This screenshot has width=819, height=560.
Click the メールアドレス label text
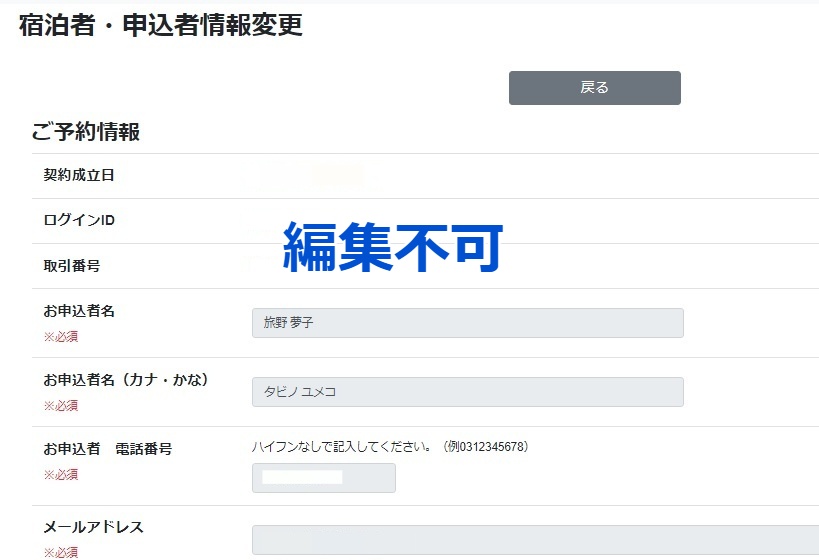tap(93, 527)
